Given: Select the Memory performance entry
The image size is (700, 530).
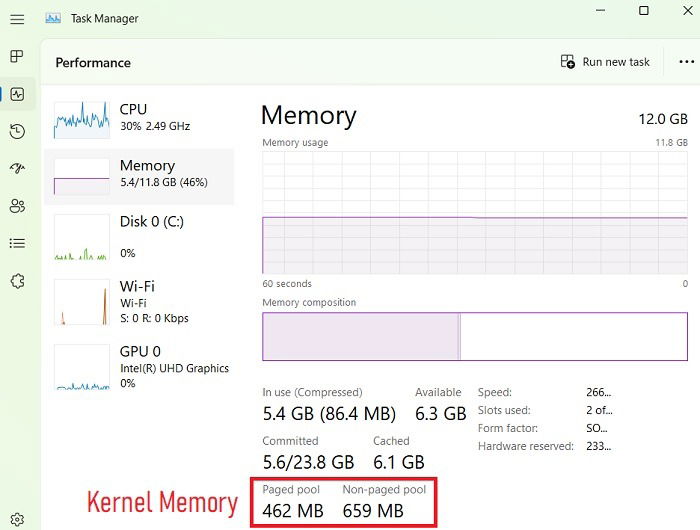Looking at the screenshot, I should pos(138,174).
